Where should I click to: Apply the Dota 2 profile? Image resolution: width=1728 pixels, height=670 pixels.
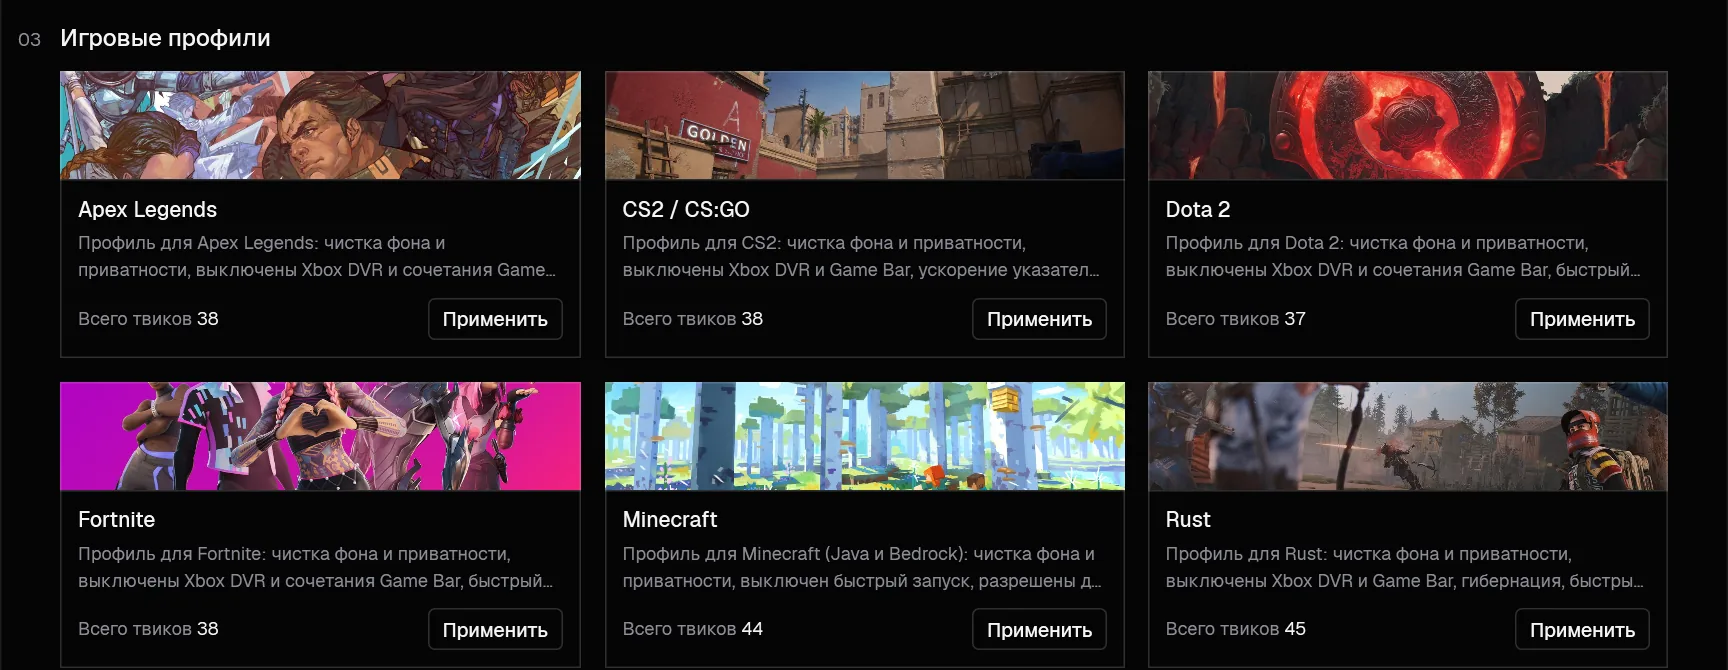pyautogui.click(x=1582, y=319)
